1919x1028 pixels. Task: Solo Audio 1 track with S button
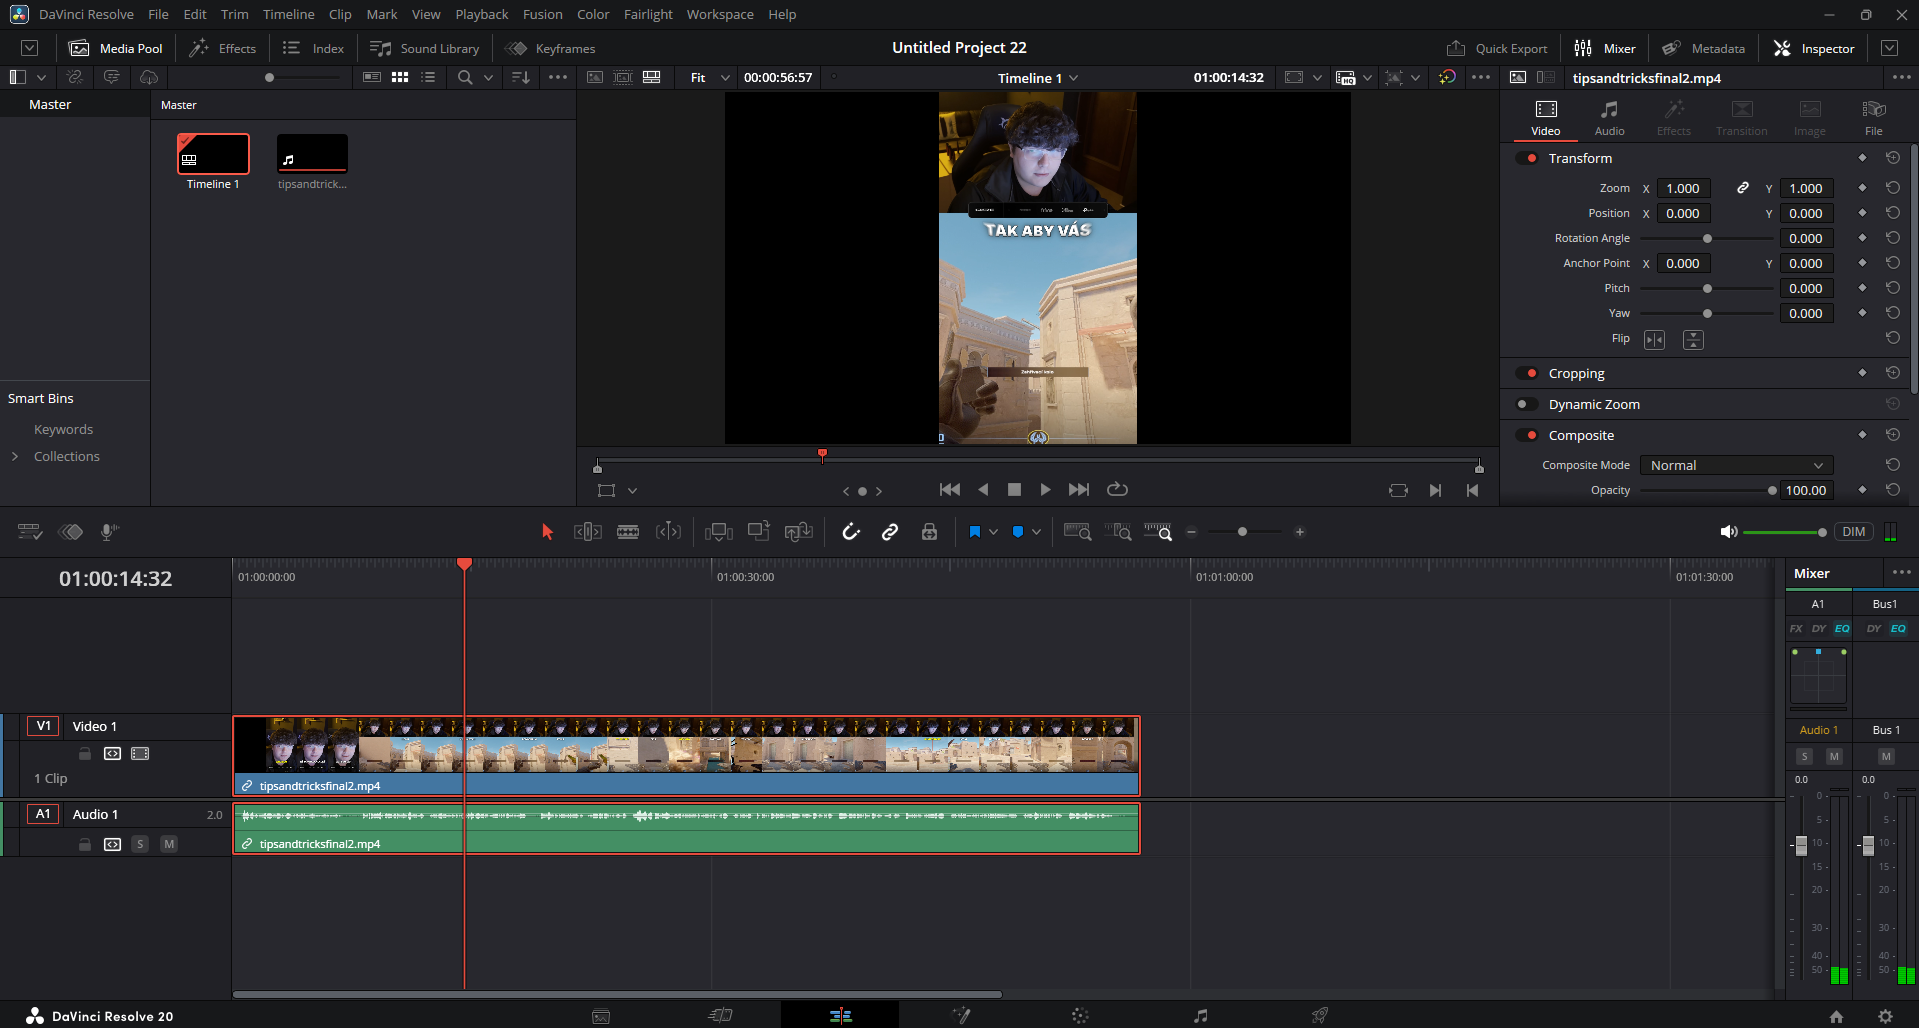(140, 844)
